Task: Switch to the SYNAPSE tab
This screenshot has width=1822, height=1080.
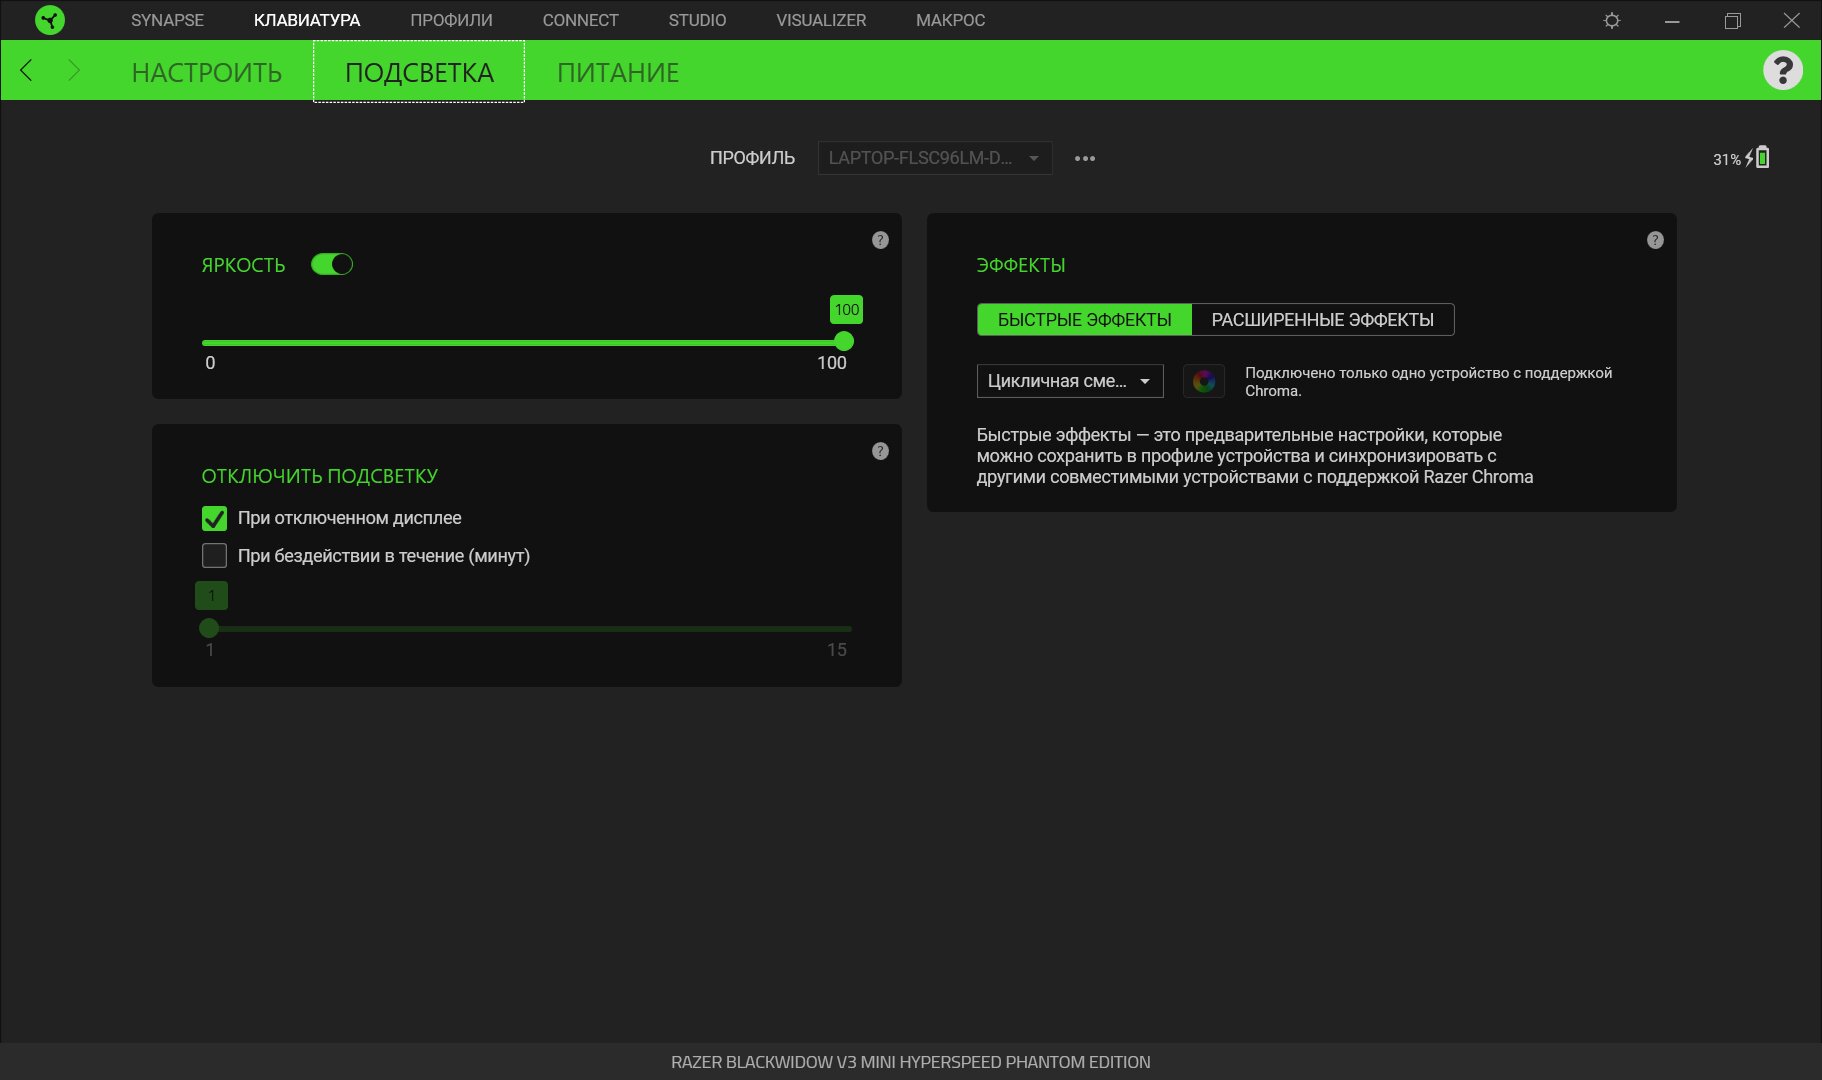Action: click(167, 20)
